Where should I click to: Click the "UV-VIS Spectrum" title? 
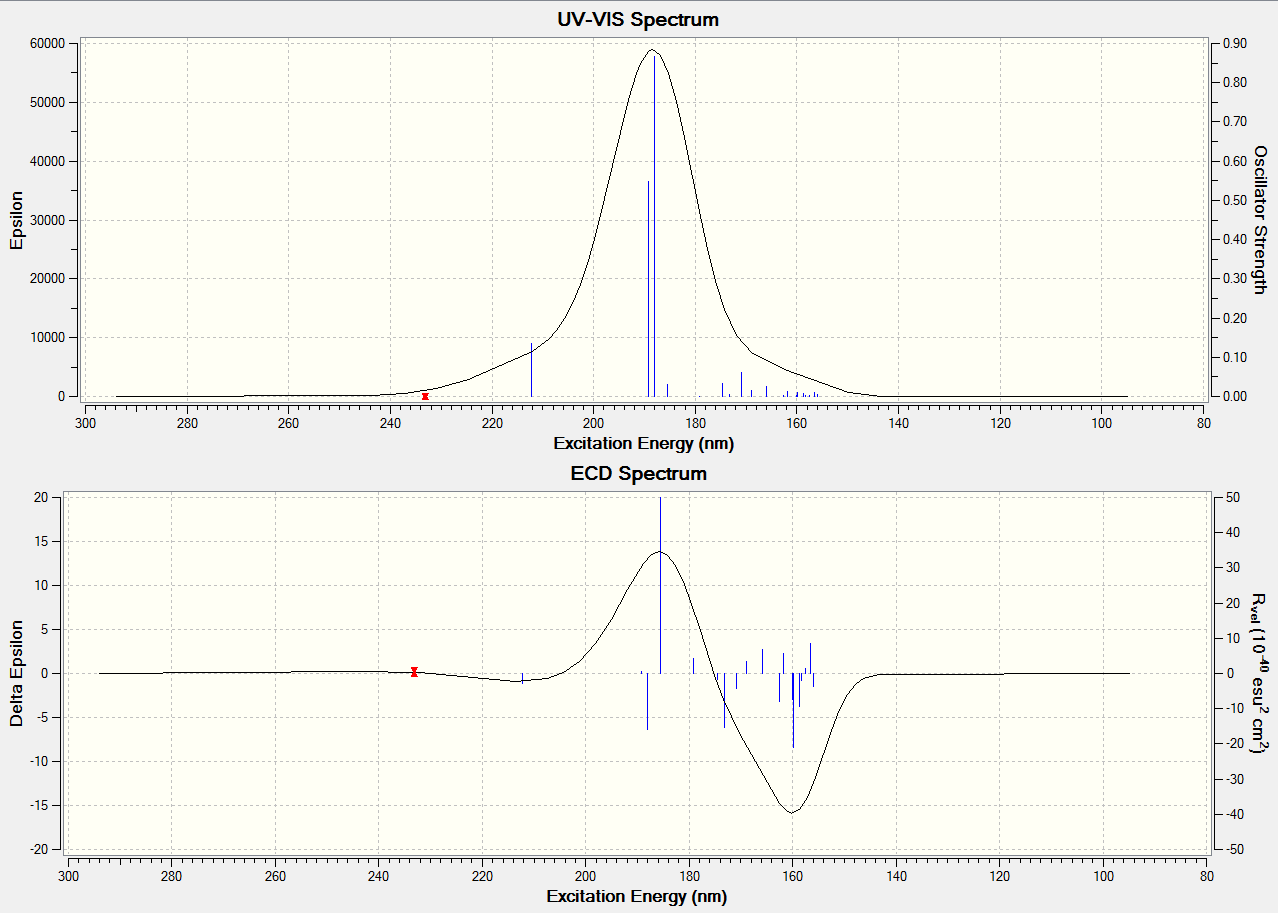[x=638, y=19]
